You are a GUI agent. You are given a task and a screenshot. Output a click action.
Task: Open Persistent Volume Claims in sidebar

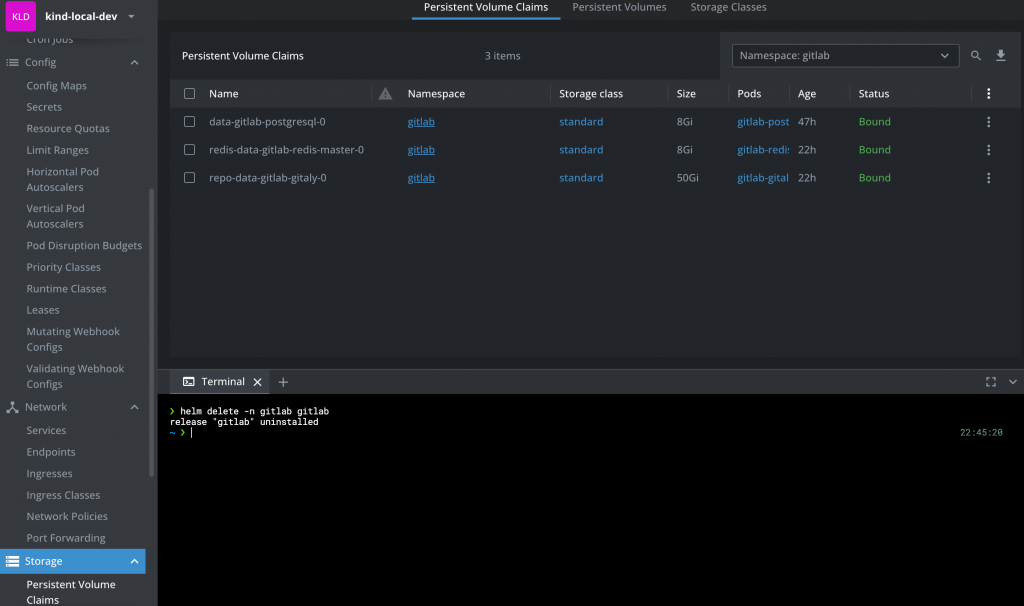pyautogui.click(x=71, y=592)
